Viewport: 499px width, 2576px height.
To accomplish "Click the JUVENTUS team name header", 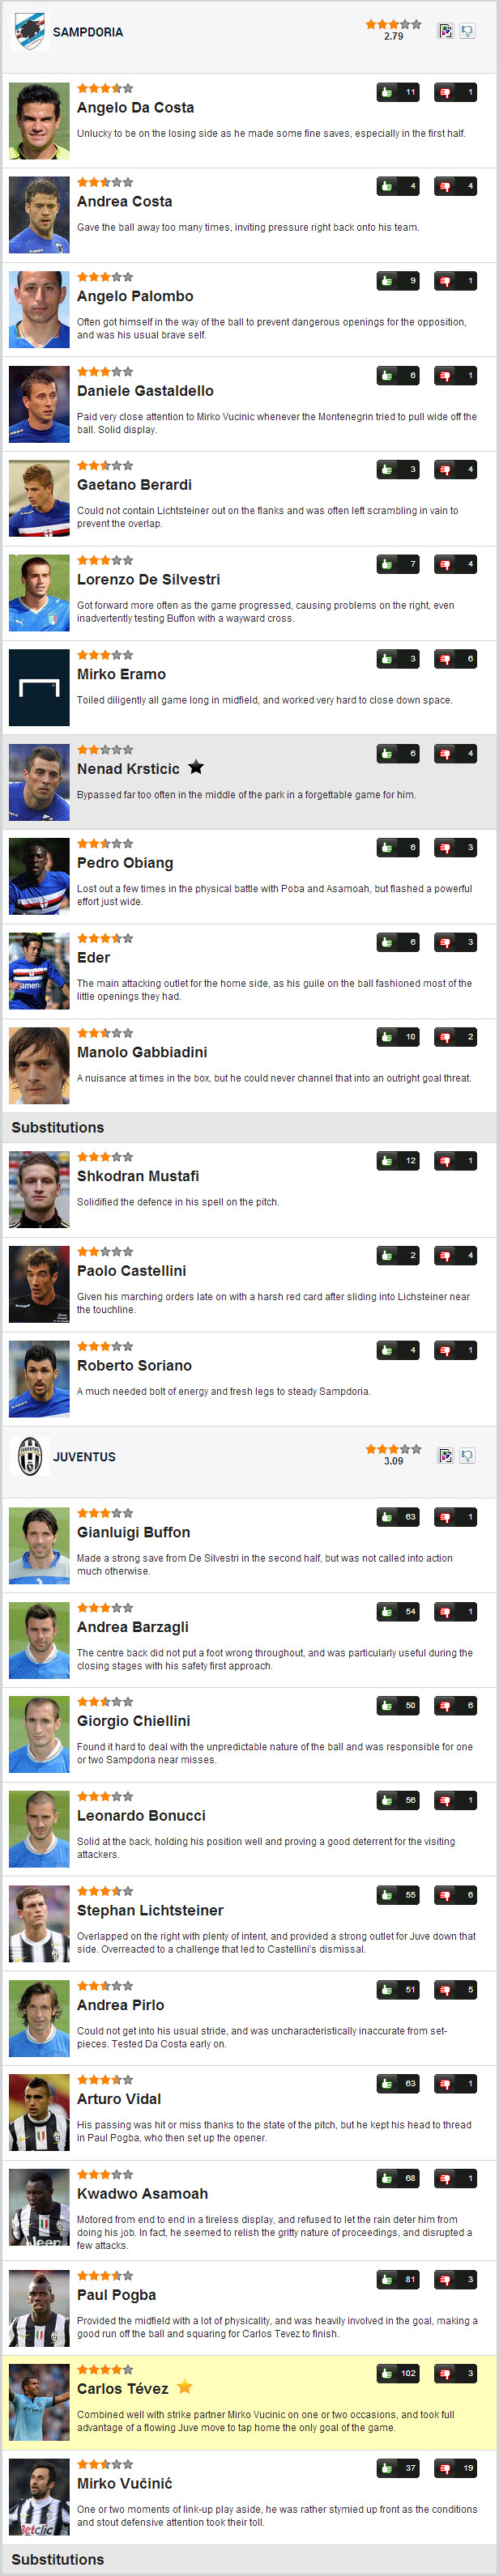I will [84, 1457].
